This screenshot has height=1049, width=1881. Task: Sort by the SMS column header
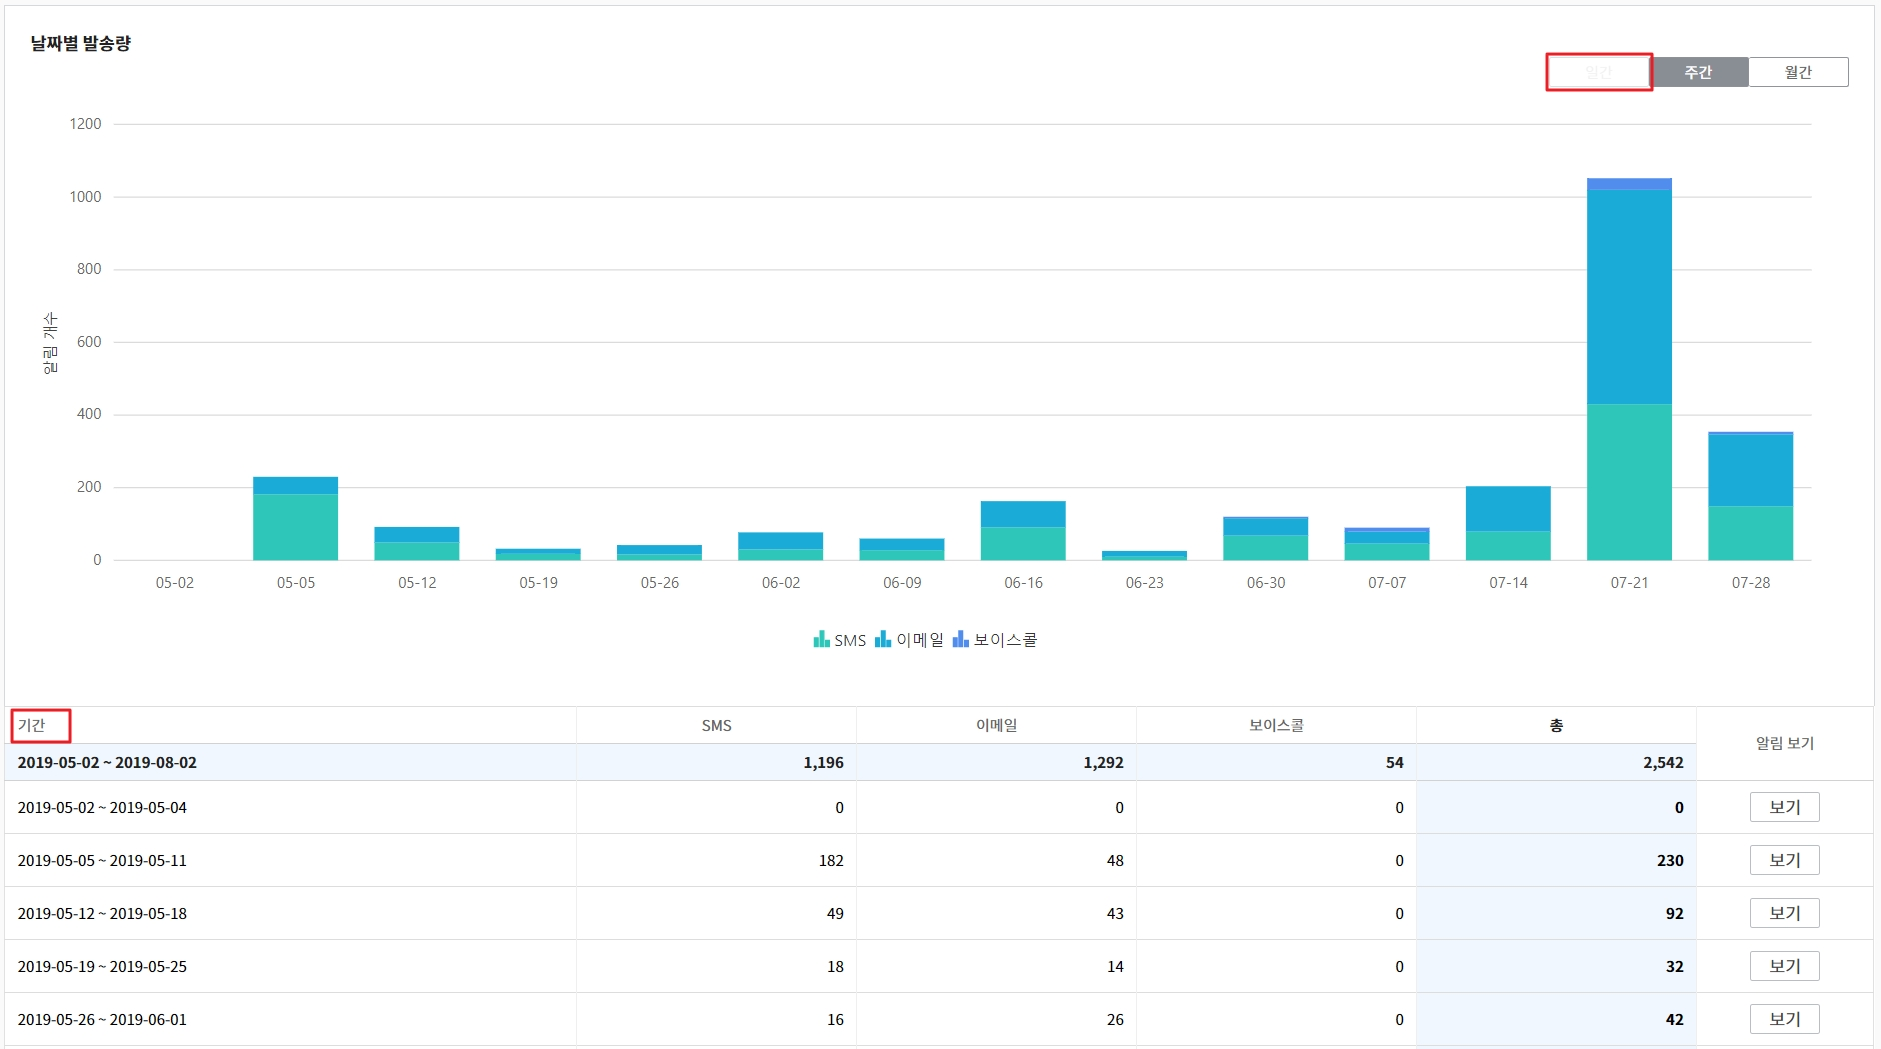coord(716,725)
